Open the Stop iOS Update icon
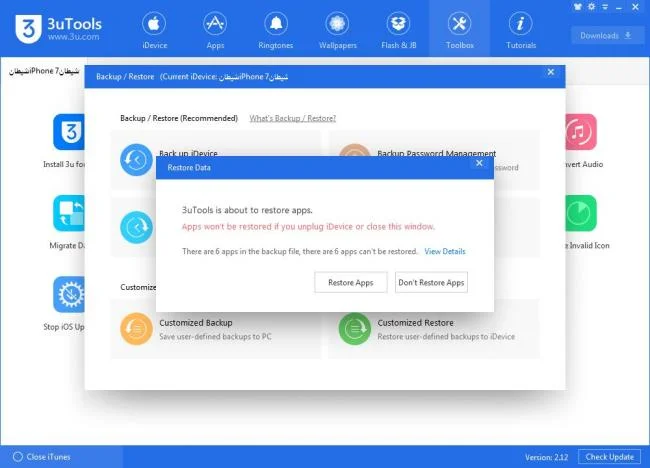 point(69,294)
